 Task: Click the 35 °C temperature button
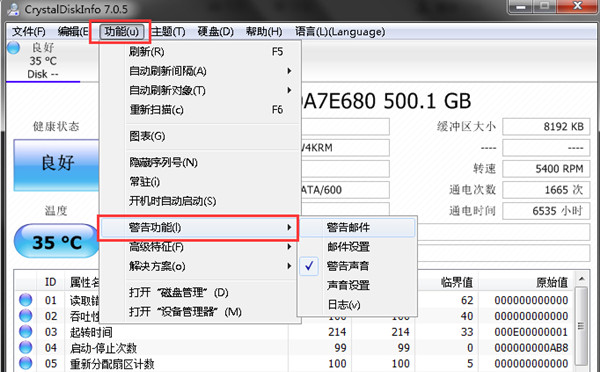coord(57,241)
